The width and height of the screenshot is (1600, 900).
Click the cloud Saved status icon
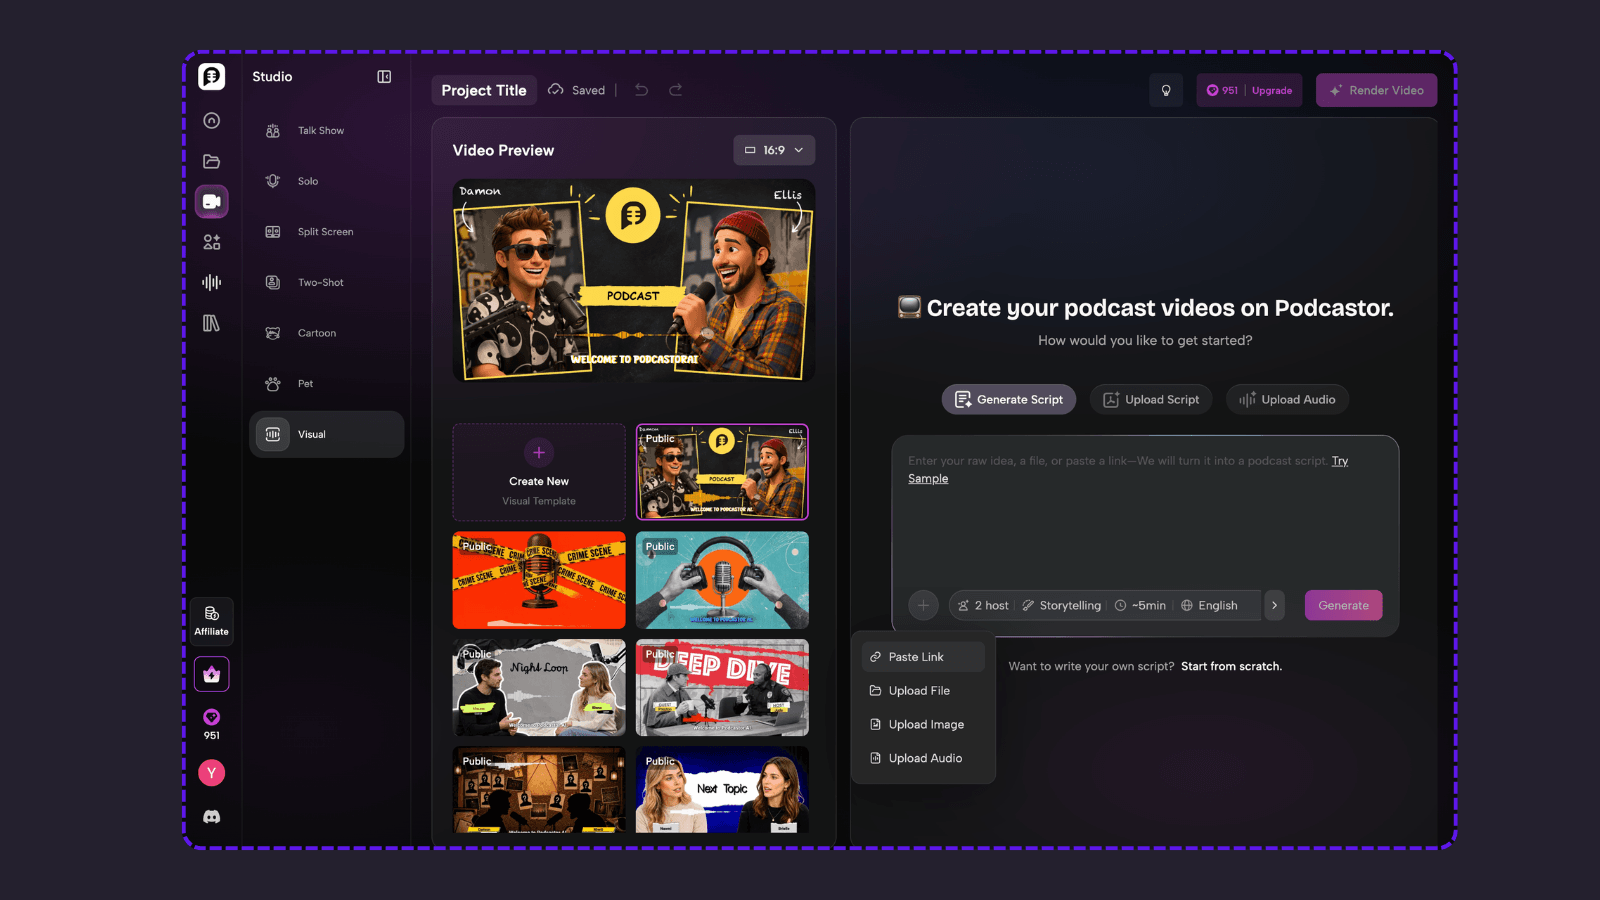coord(556,90)
